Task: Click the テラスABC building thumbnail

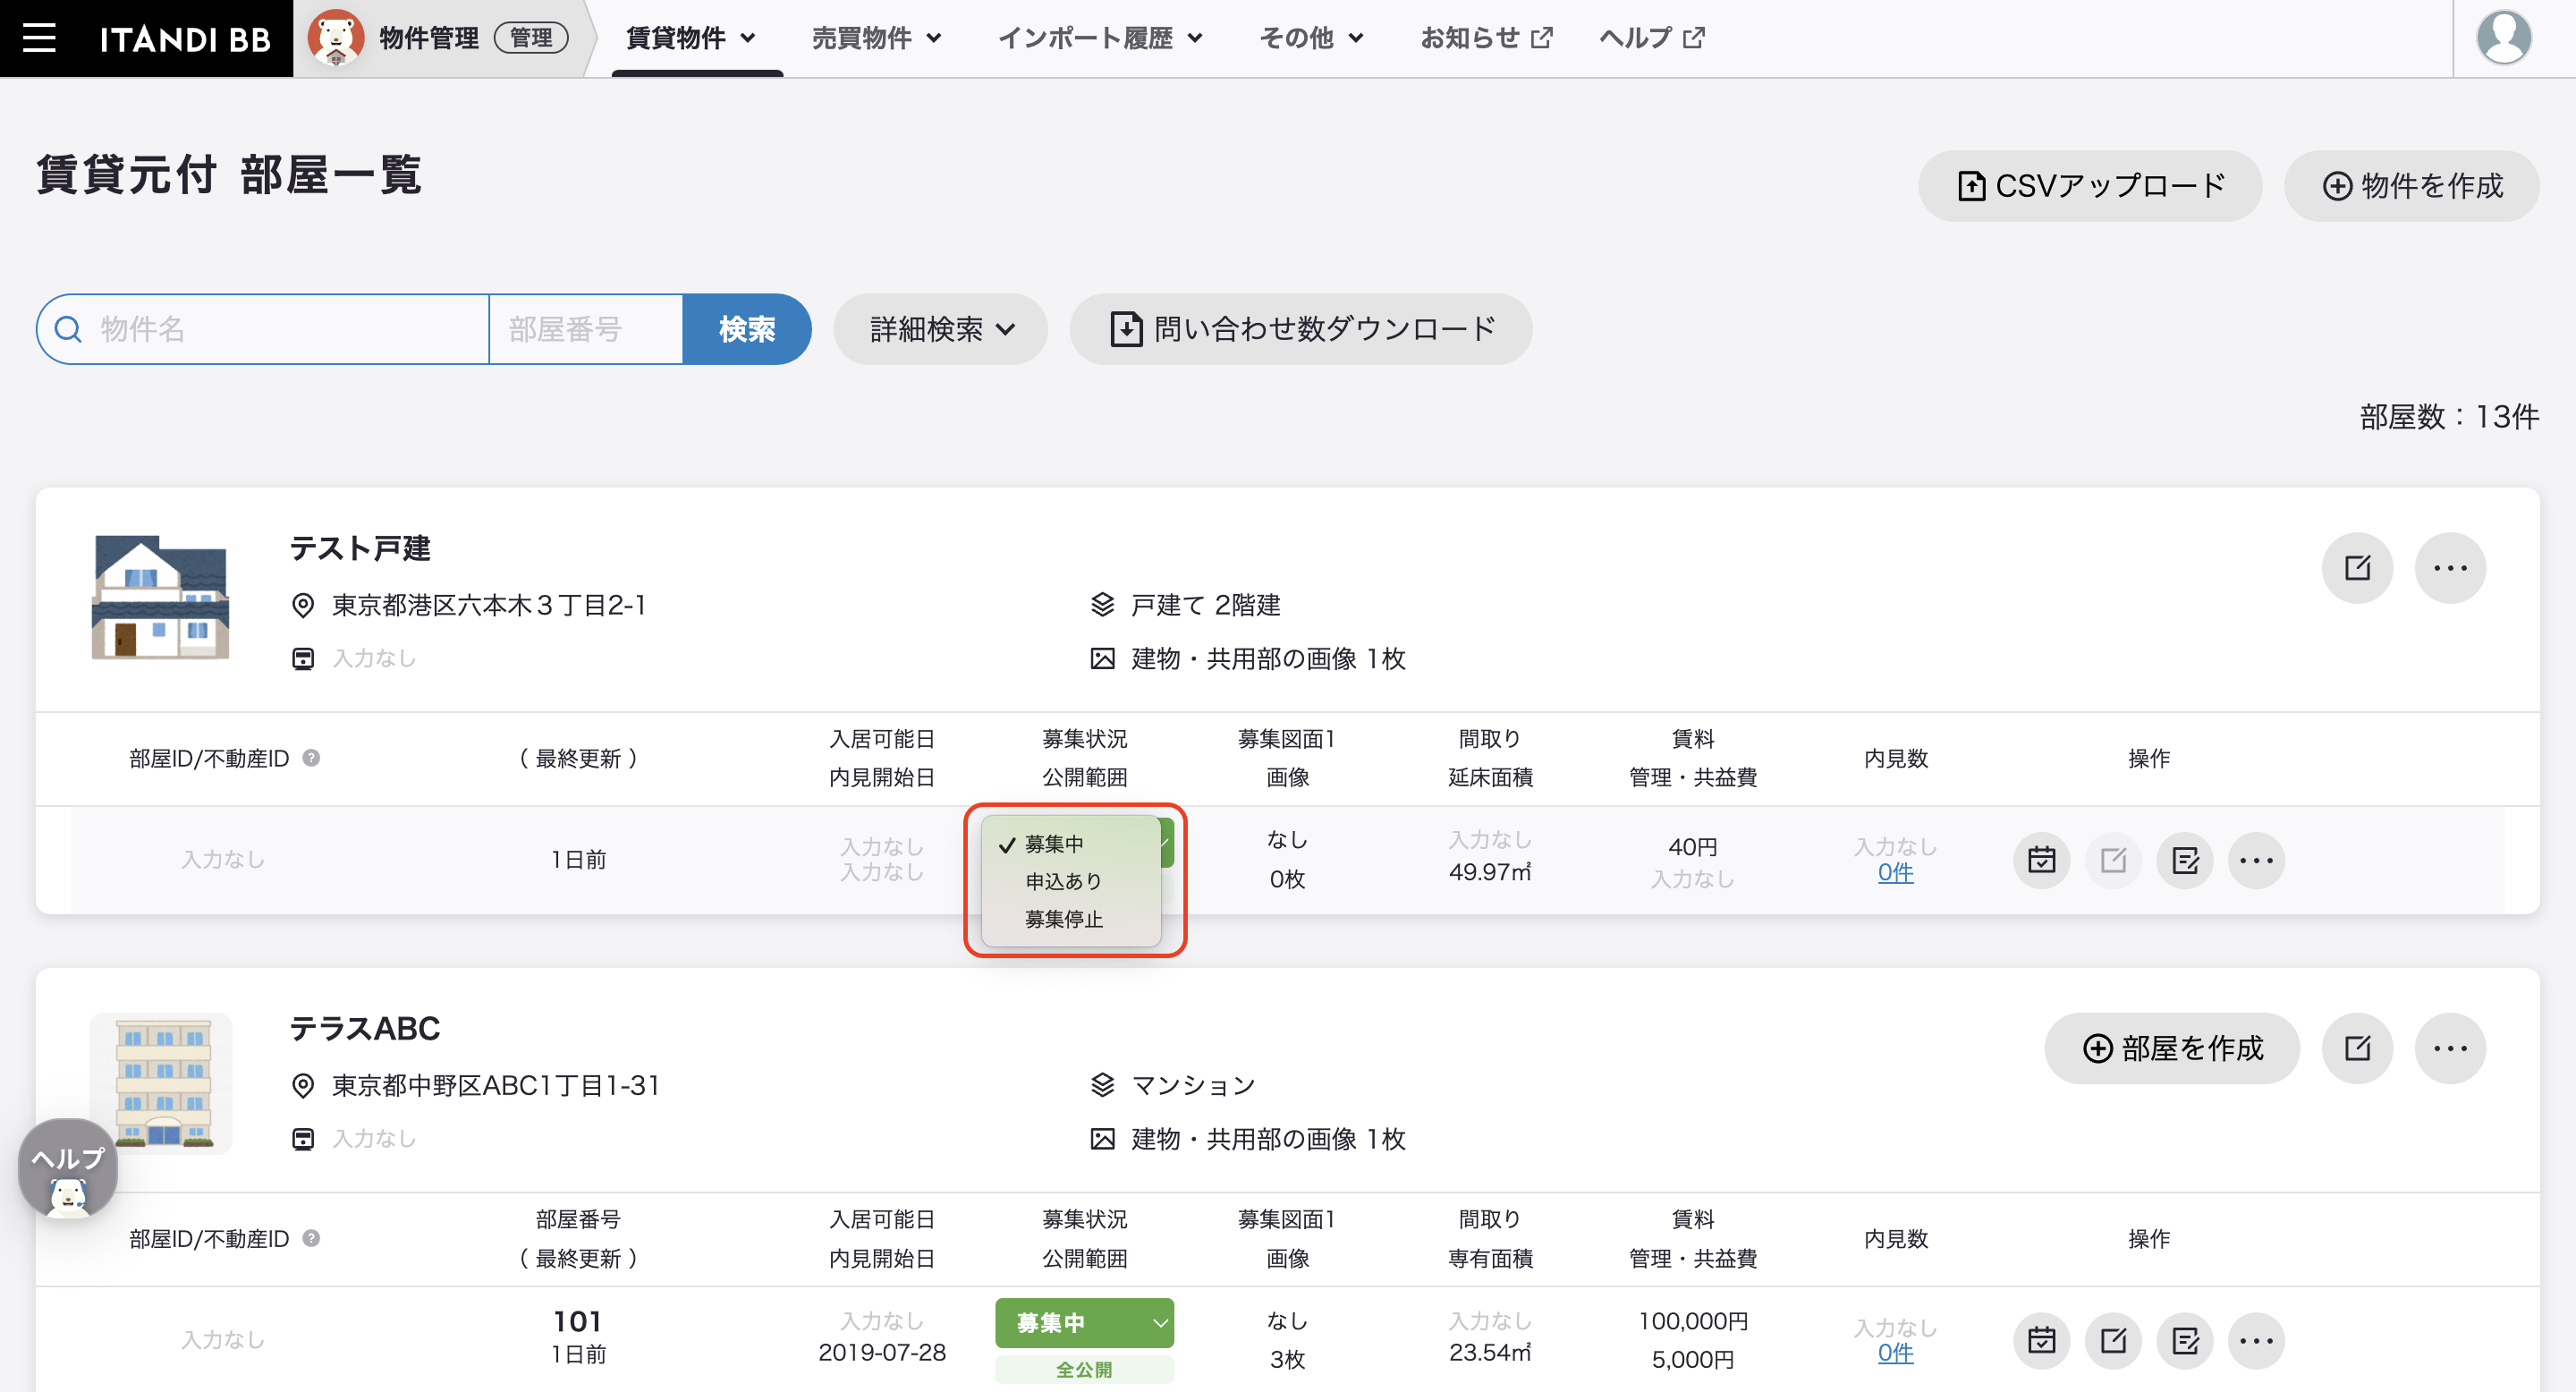Action: pos(161,1083)
